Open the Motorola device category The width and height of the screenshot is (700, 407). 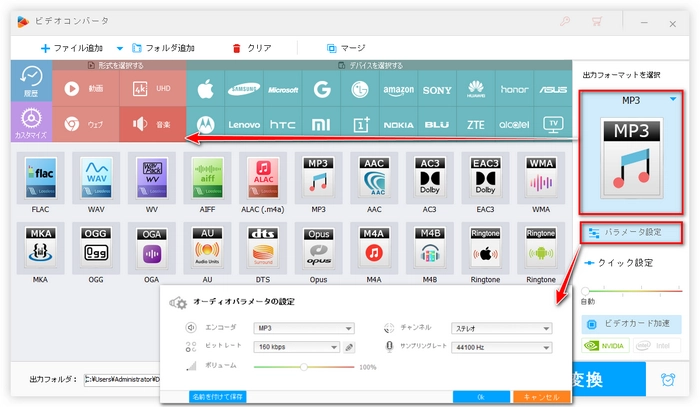tap(205, 125)
